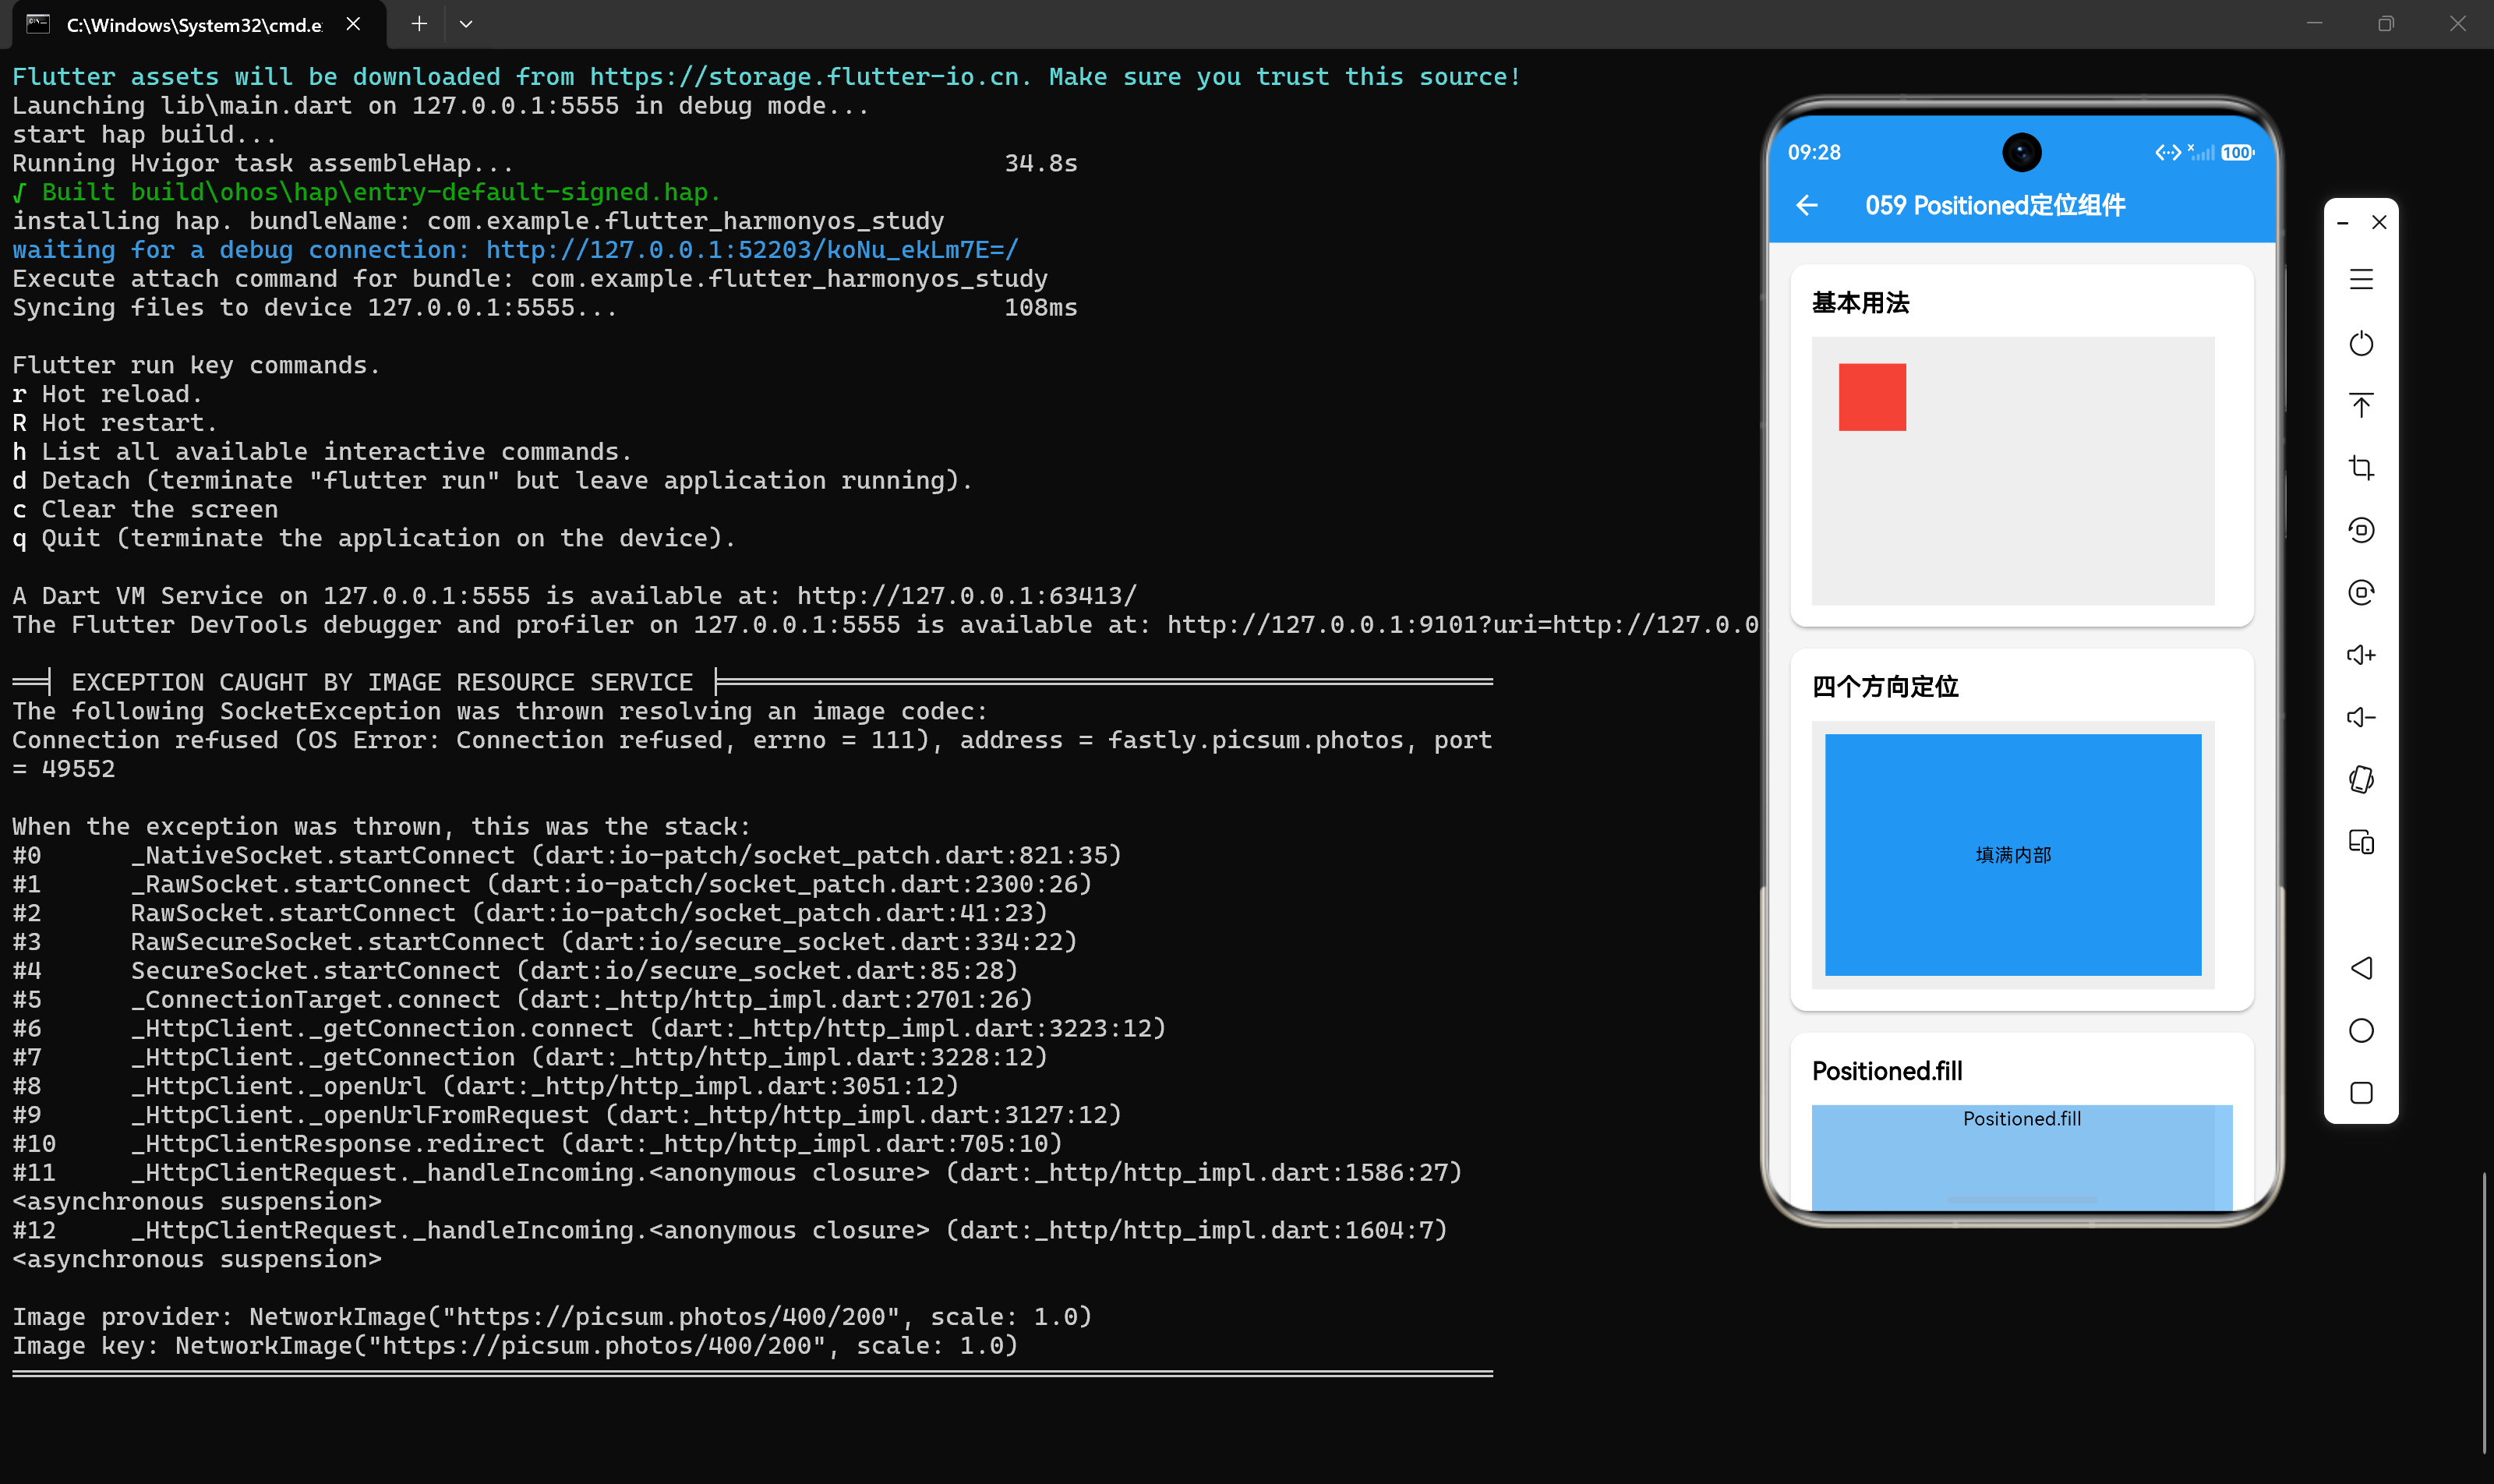This screenshot has width=2494, height=1484.
Task: Click the stack frame #0 _NativeSocket.startConnect
Action: (x=567, y=856)
